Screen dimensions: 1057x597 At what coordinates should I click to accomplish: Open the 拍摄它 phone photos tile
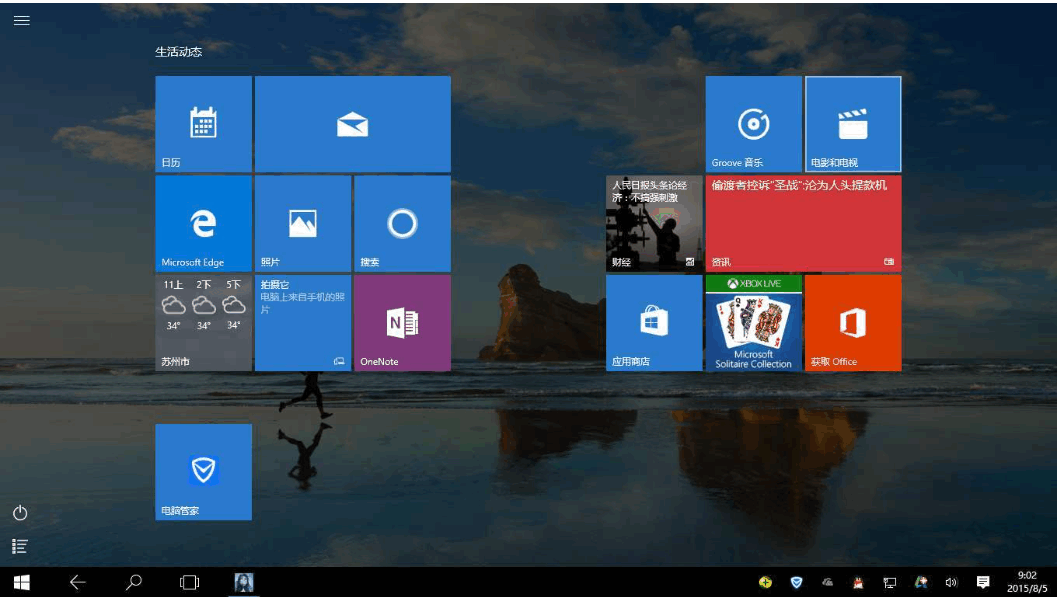[x=303, y=323]
